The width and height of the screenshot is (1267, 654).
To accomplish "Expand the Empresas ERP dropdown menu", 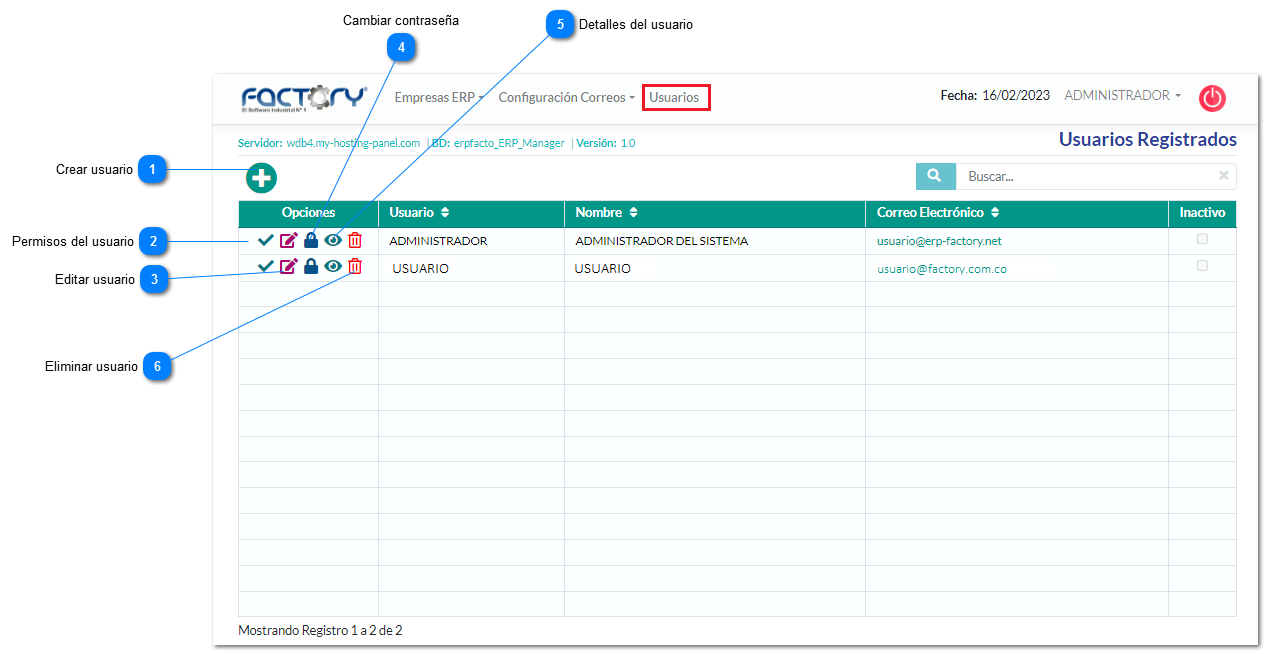I will coord(439,97).
